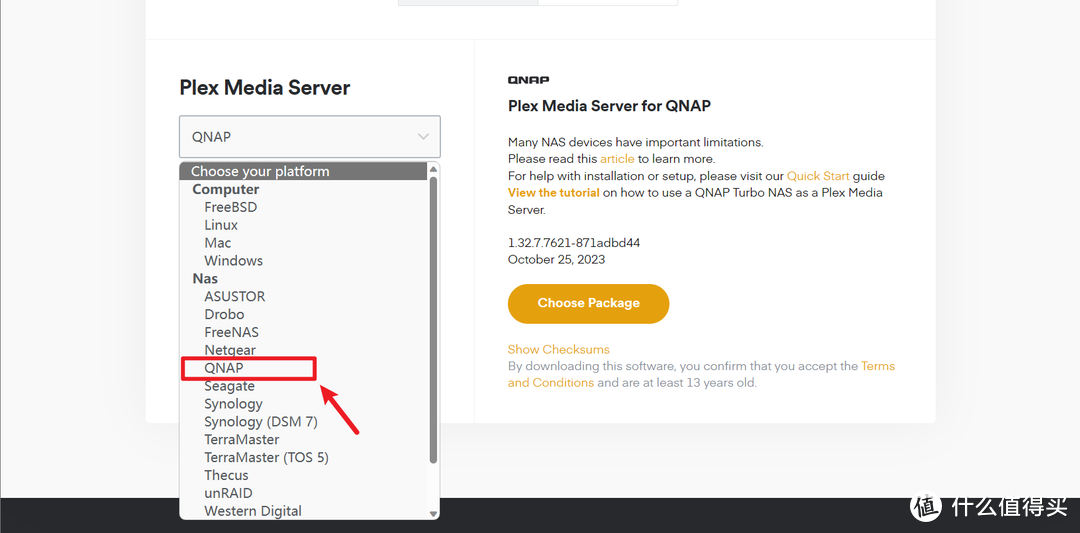1080x533 pixels.
Task: Click the Nas group label
Action: [205, 278]
